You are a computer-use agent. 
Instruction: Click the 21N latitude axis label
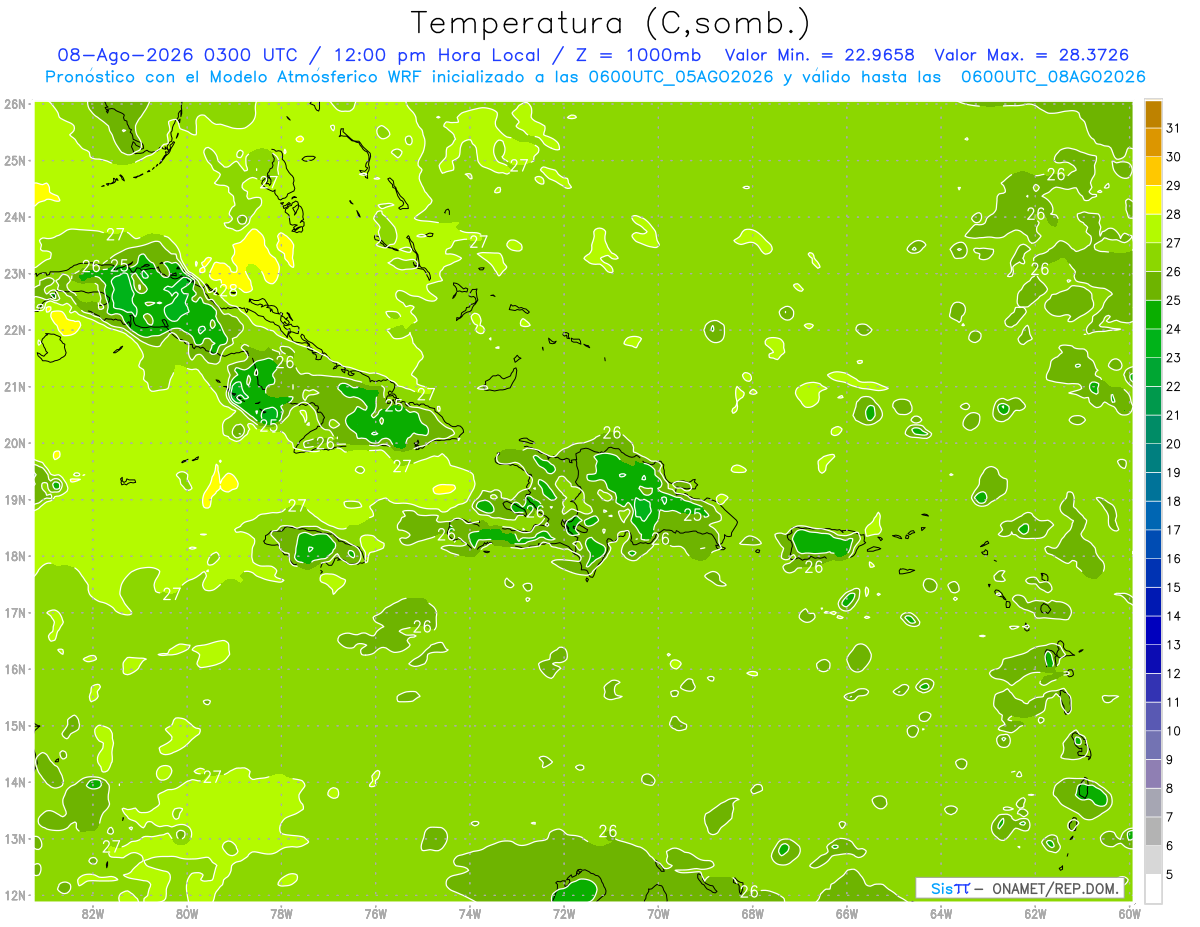[x=15, y=386]
